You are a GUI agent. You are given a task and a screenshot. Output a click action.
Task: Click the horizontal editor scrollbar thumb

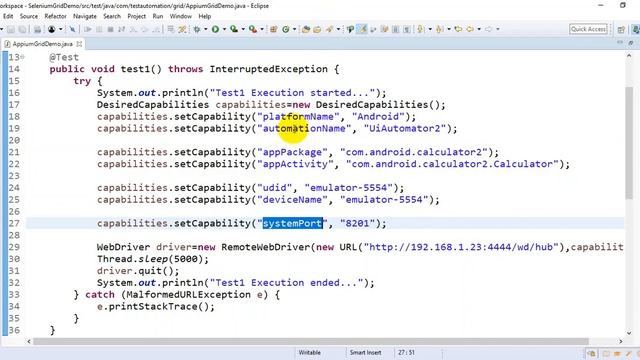[x=311, y=341]
